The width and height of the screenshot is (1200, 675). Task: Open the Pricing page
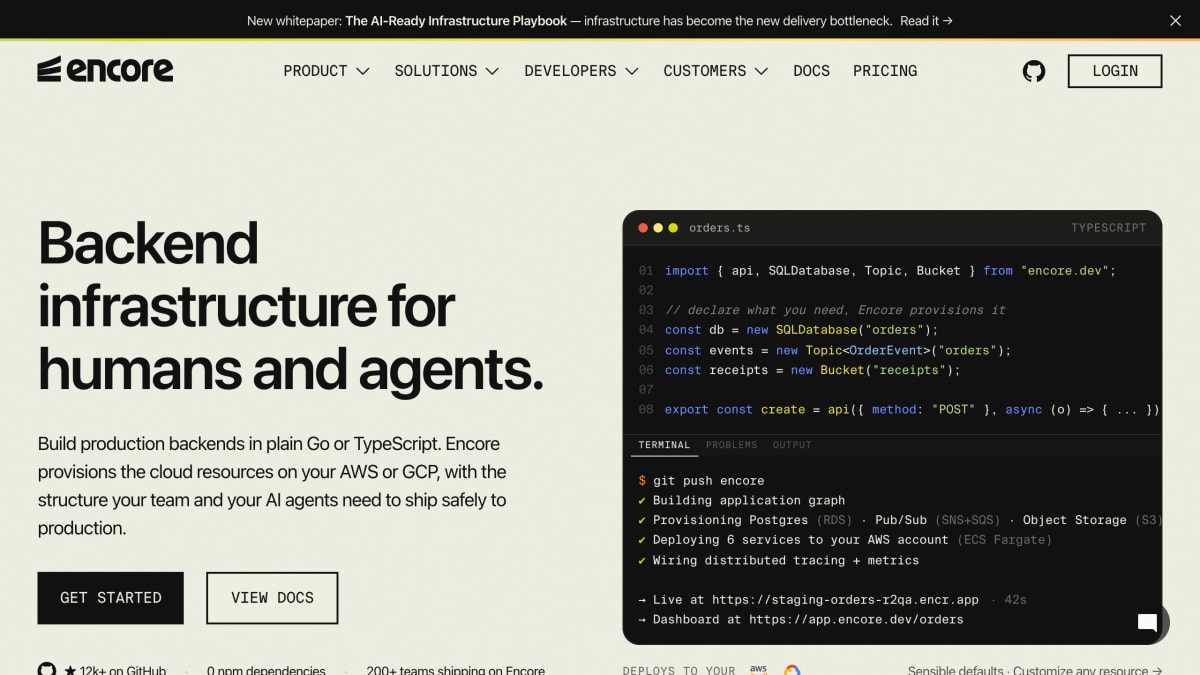(x=885, y=71)
